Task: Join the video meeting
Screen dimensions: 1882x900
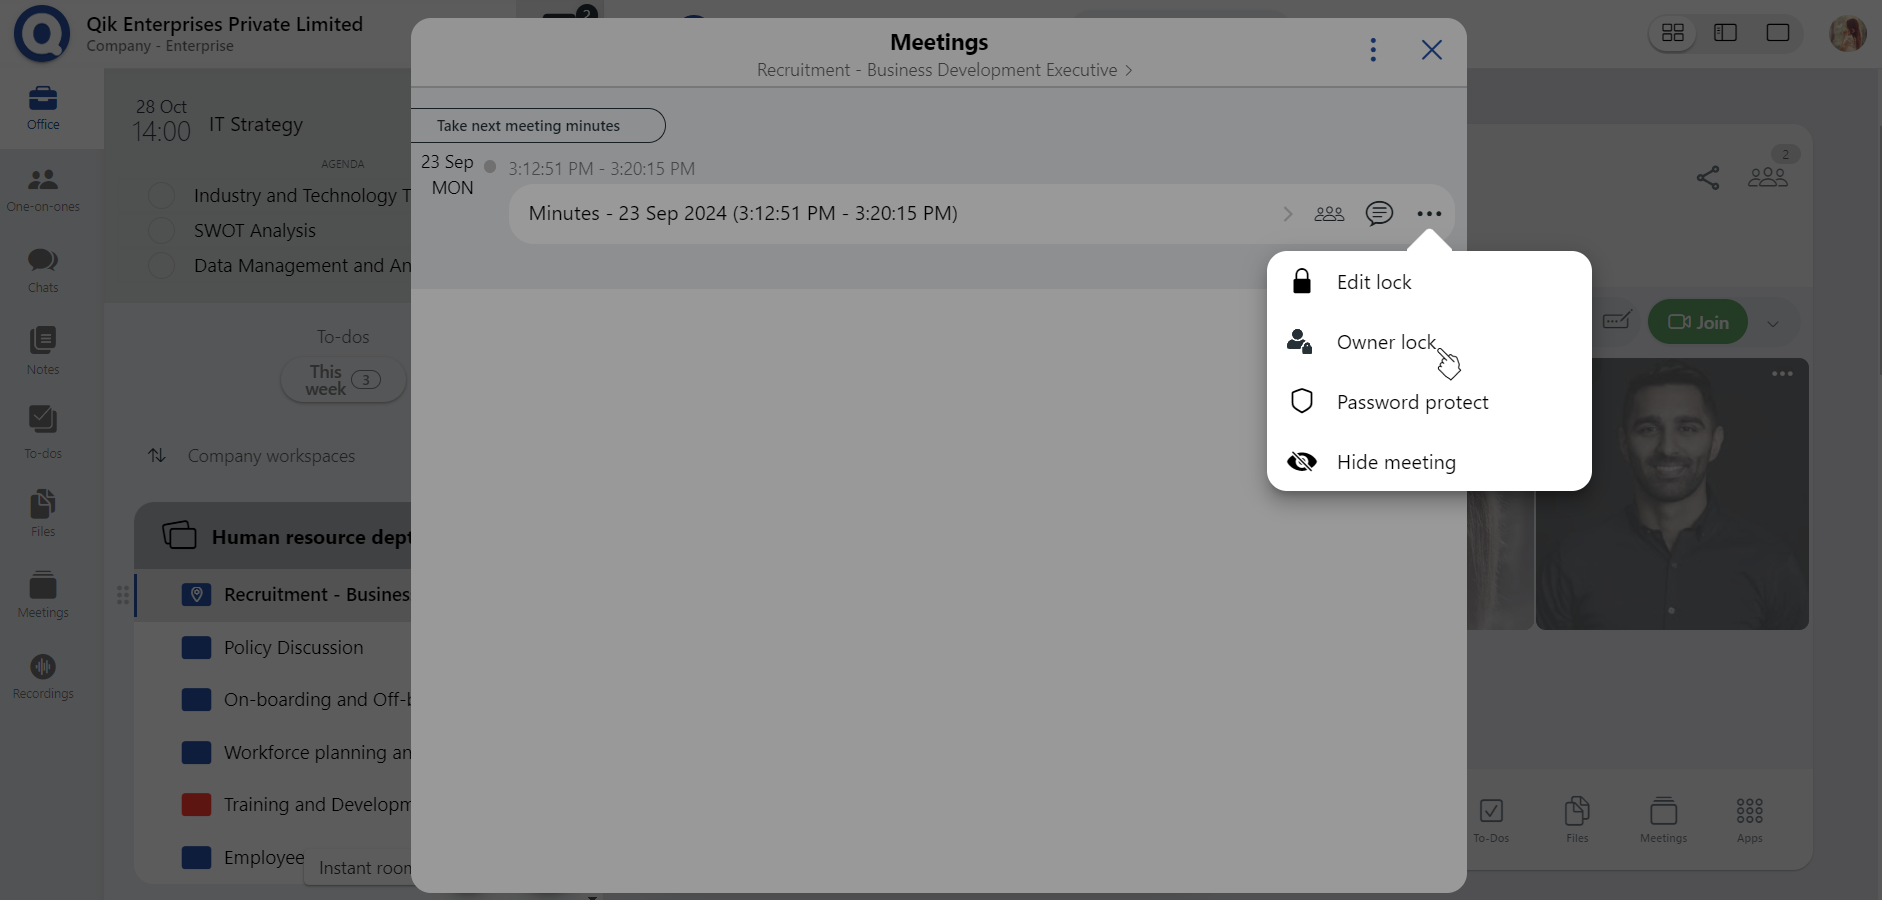Action: (1697, 322)
